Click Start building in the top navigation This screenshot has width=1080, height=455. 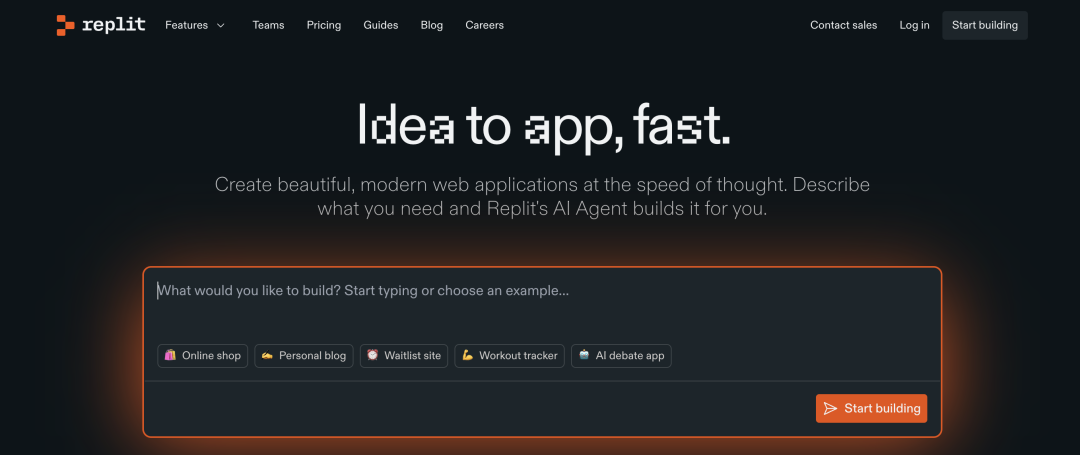click(x=985, y=25)
